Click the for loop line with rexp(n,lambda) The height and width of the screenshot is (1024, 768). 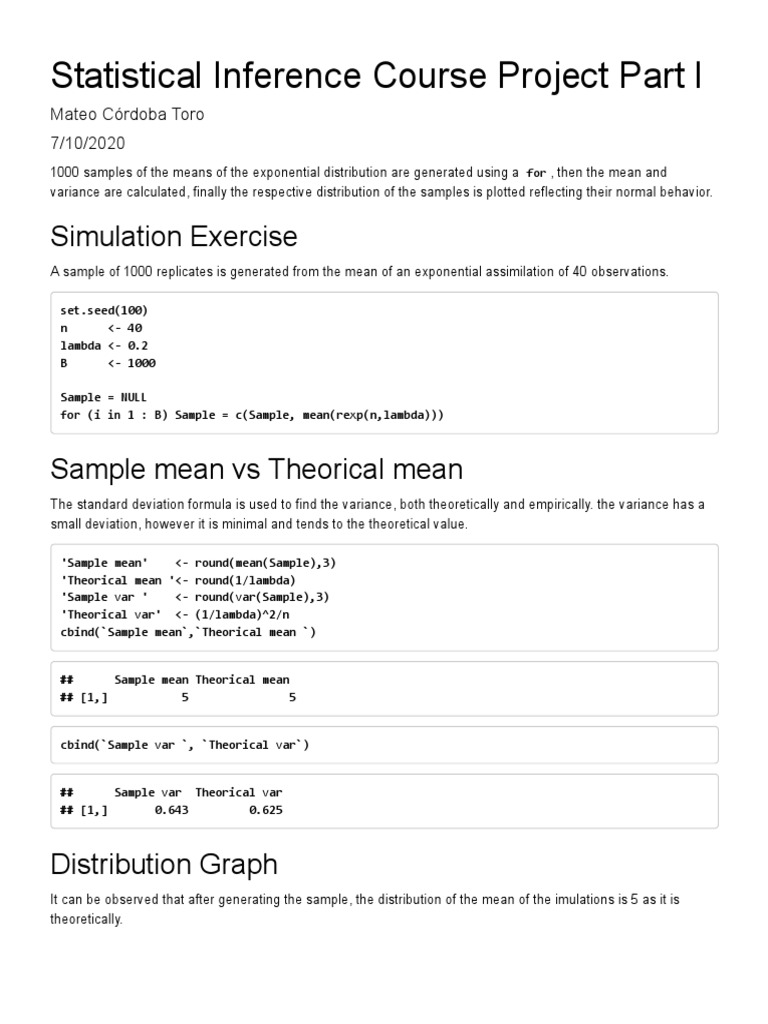coord(252,415)
